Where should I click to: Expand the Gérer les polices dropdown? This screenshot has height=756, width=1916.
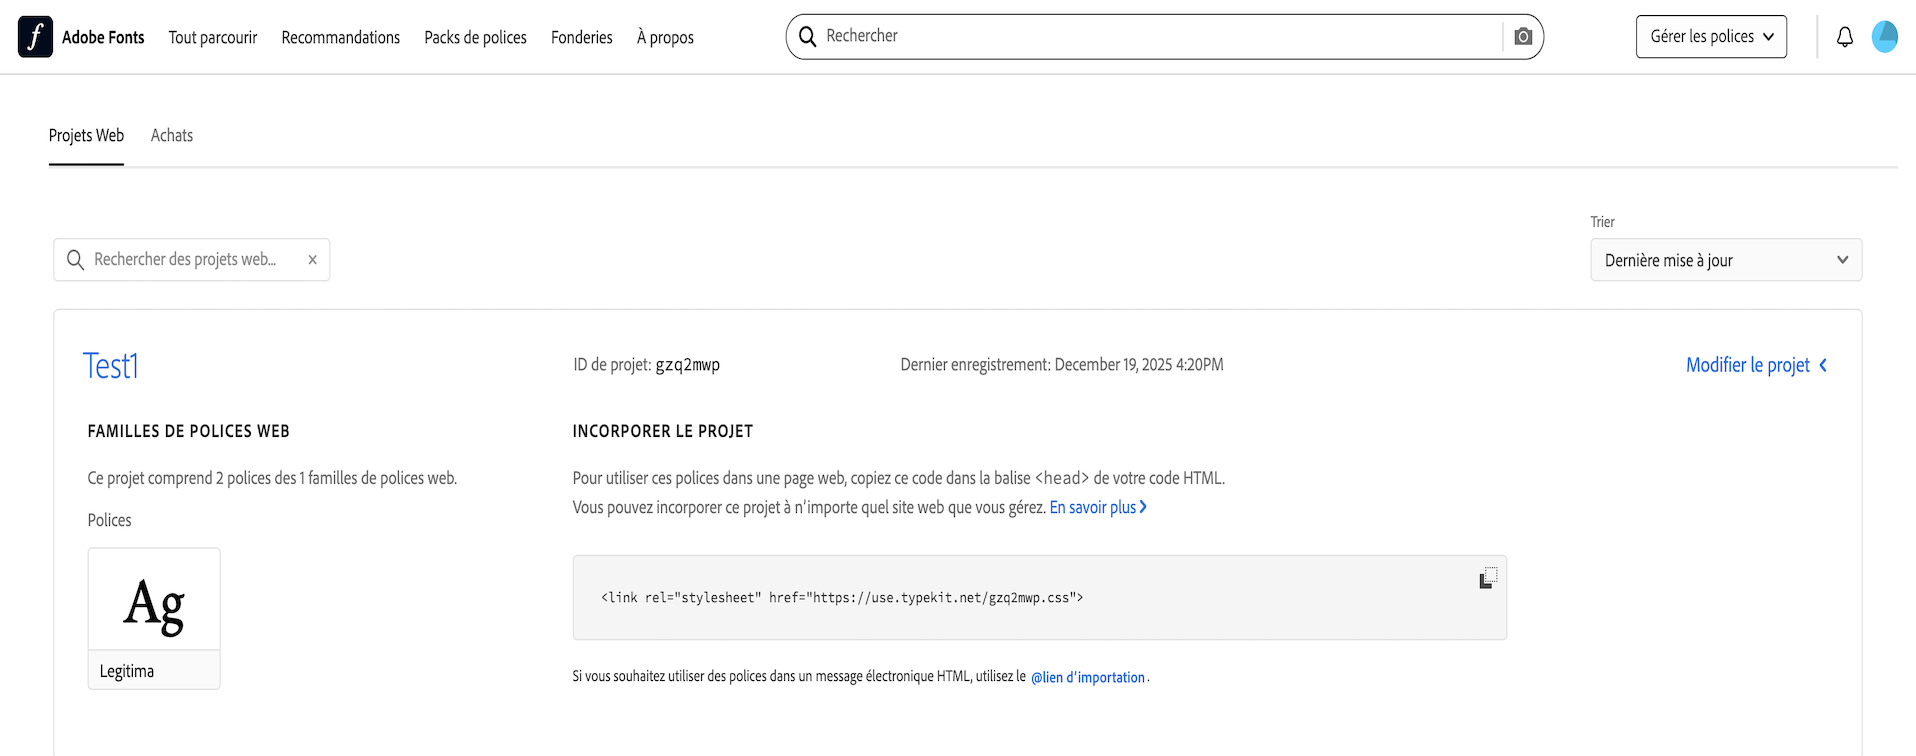click(x=1711, y=37)
